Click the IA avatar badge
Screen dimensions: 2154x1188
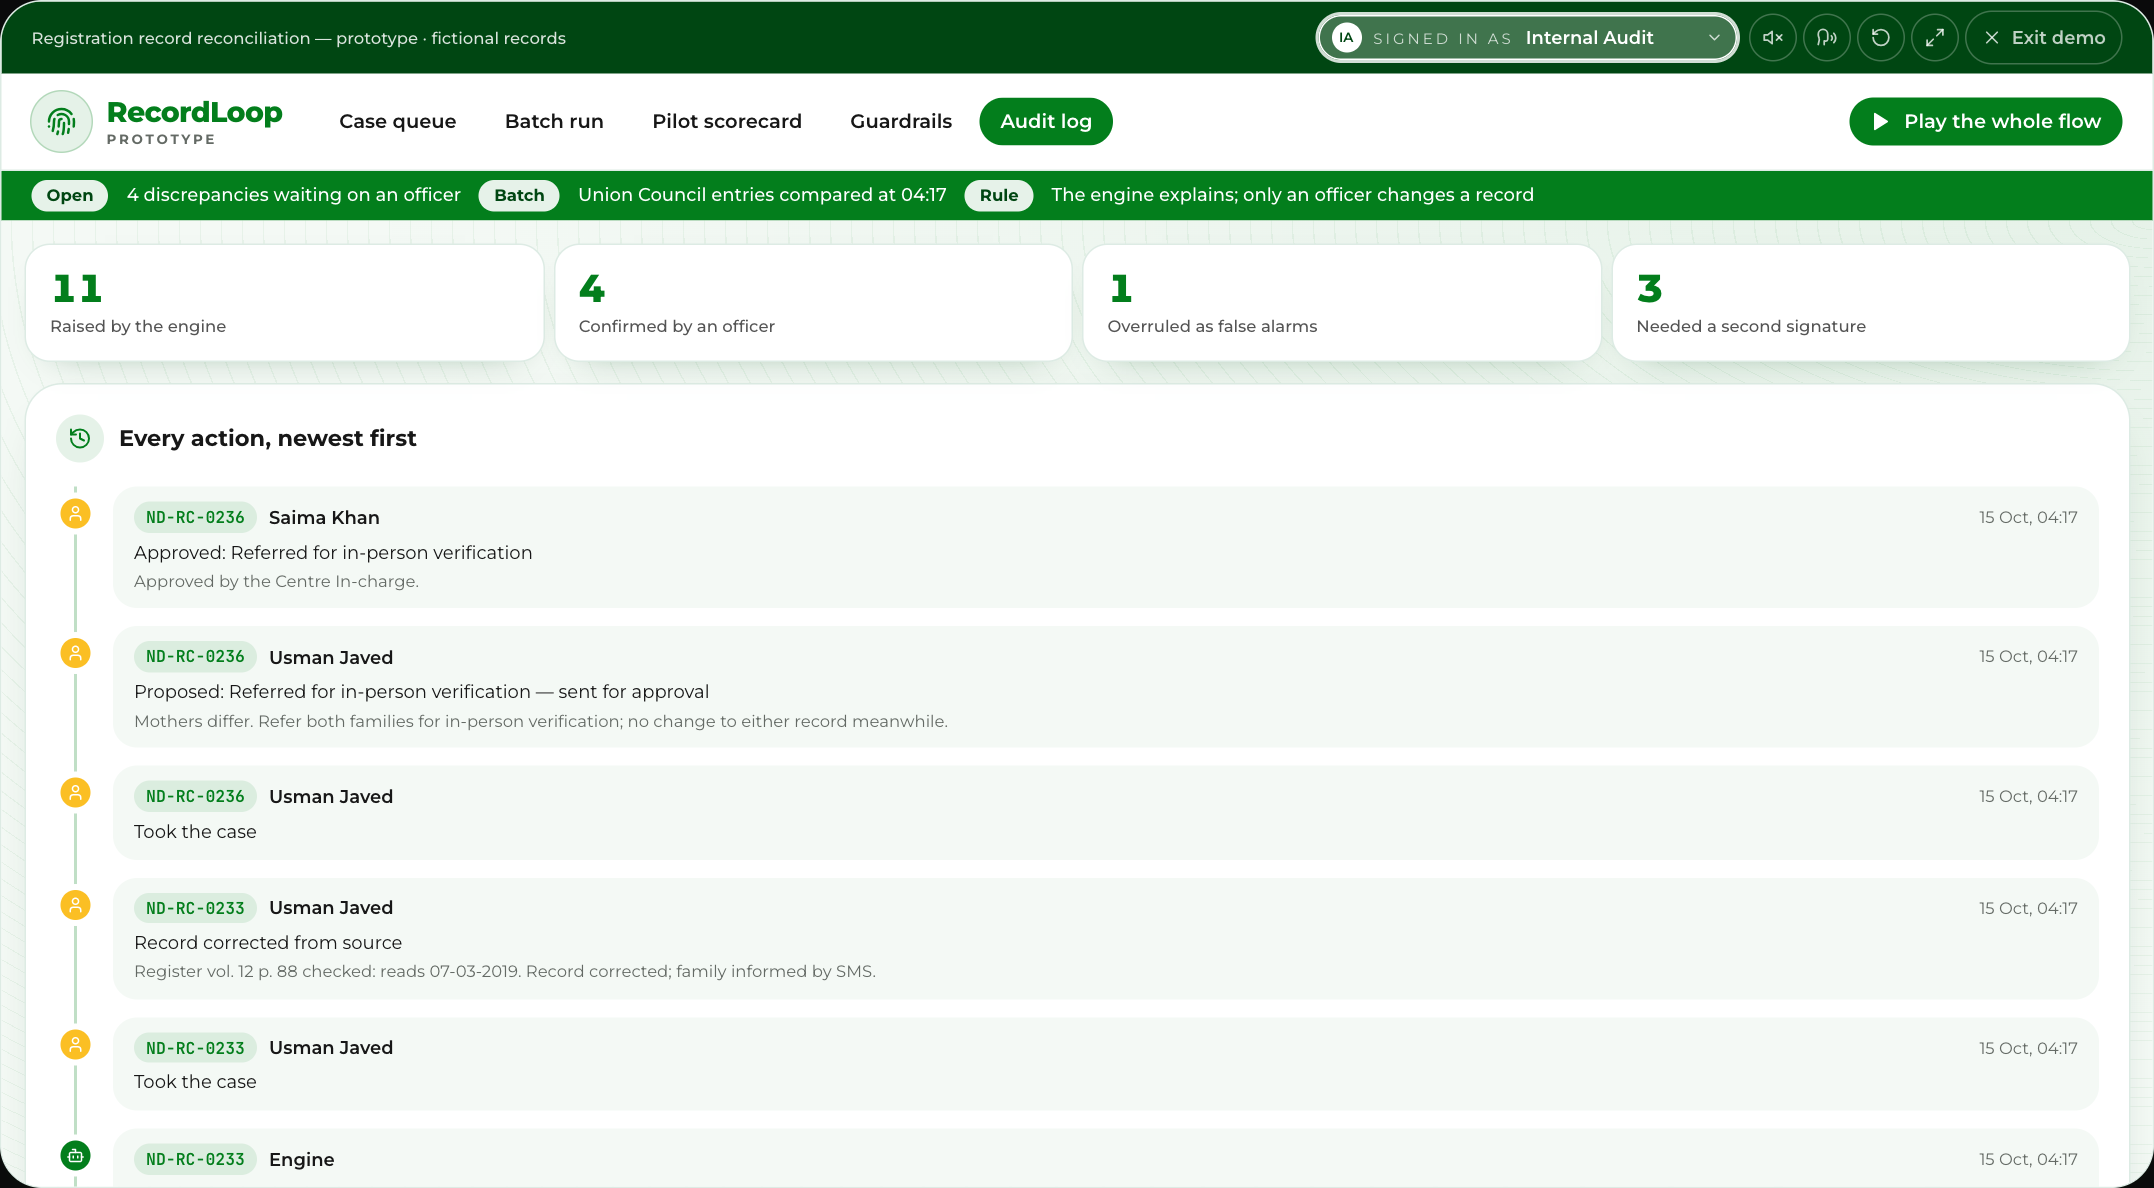1347,38
